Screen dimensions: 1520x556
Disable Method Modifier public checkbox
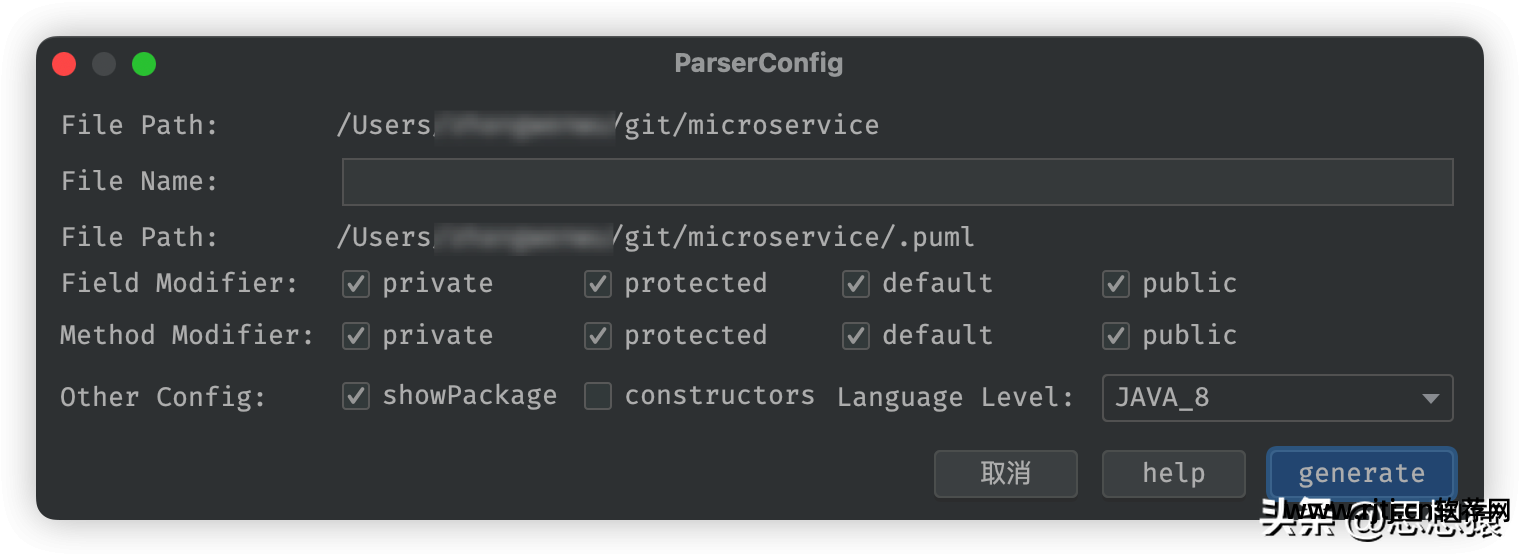(1116, 336)
